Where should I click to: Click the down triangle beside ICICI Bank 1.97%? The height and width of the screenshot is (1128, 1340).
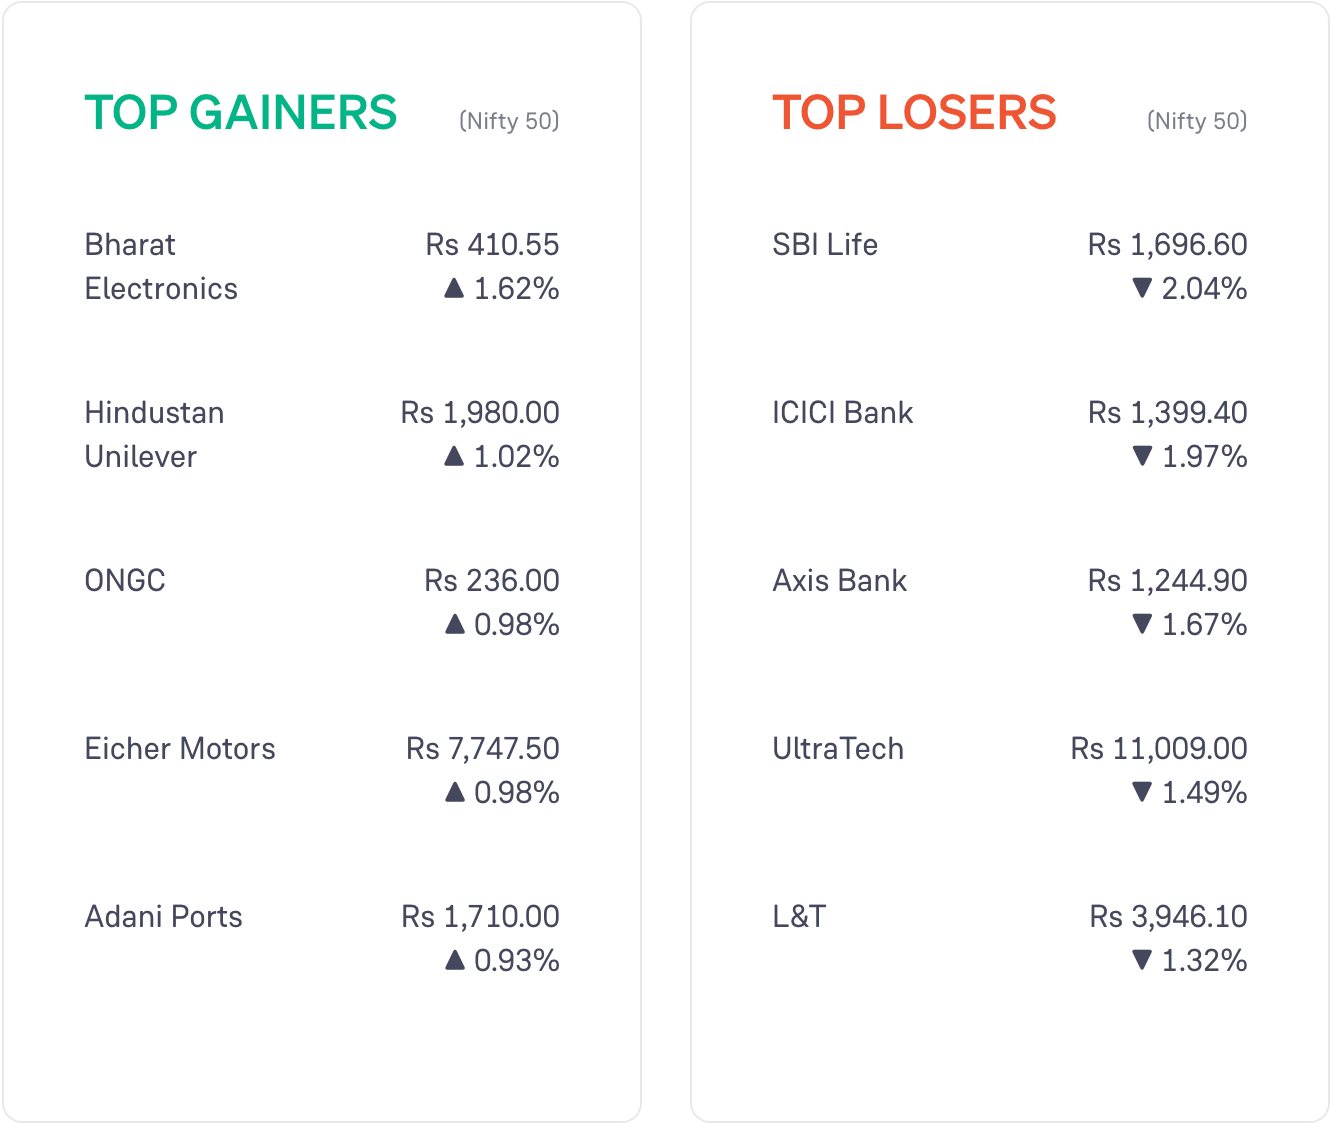pyautogui.click(x=1142, y=456)
